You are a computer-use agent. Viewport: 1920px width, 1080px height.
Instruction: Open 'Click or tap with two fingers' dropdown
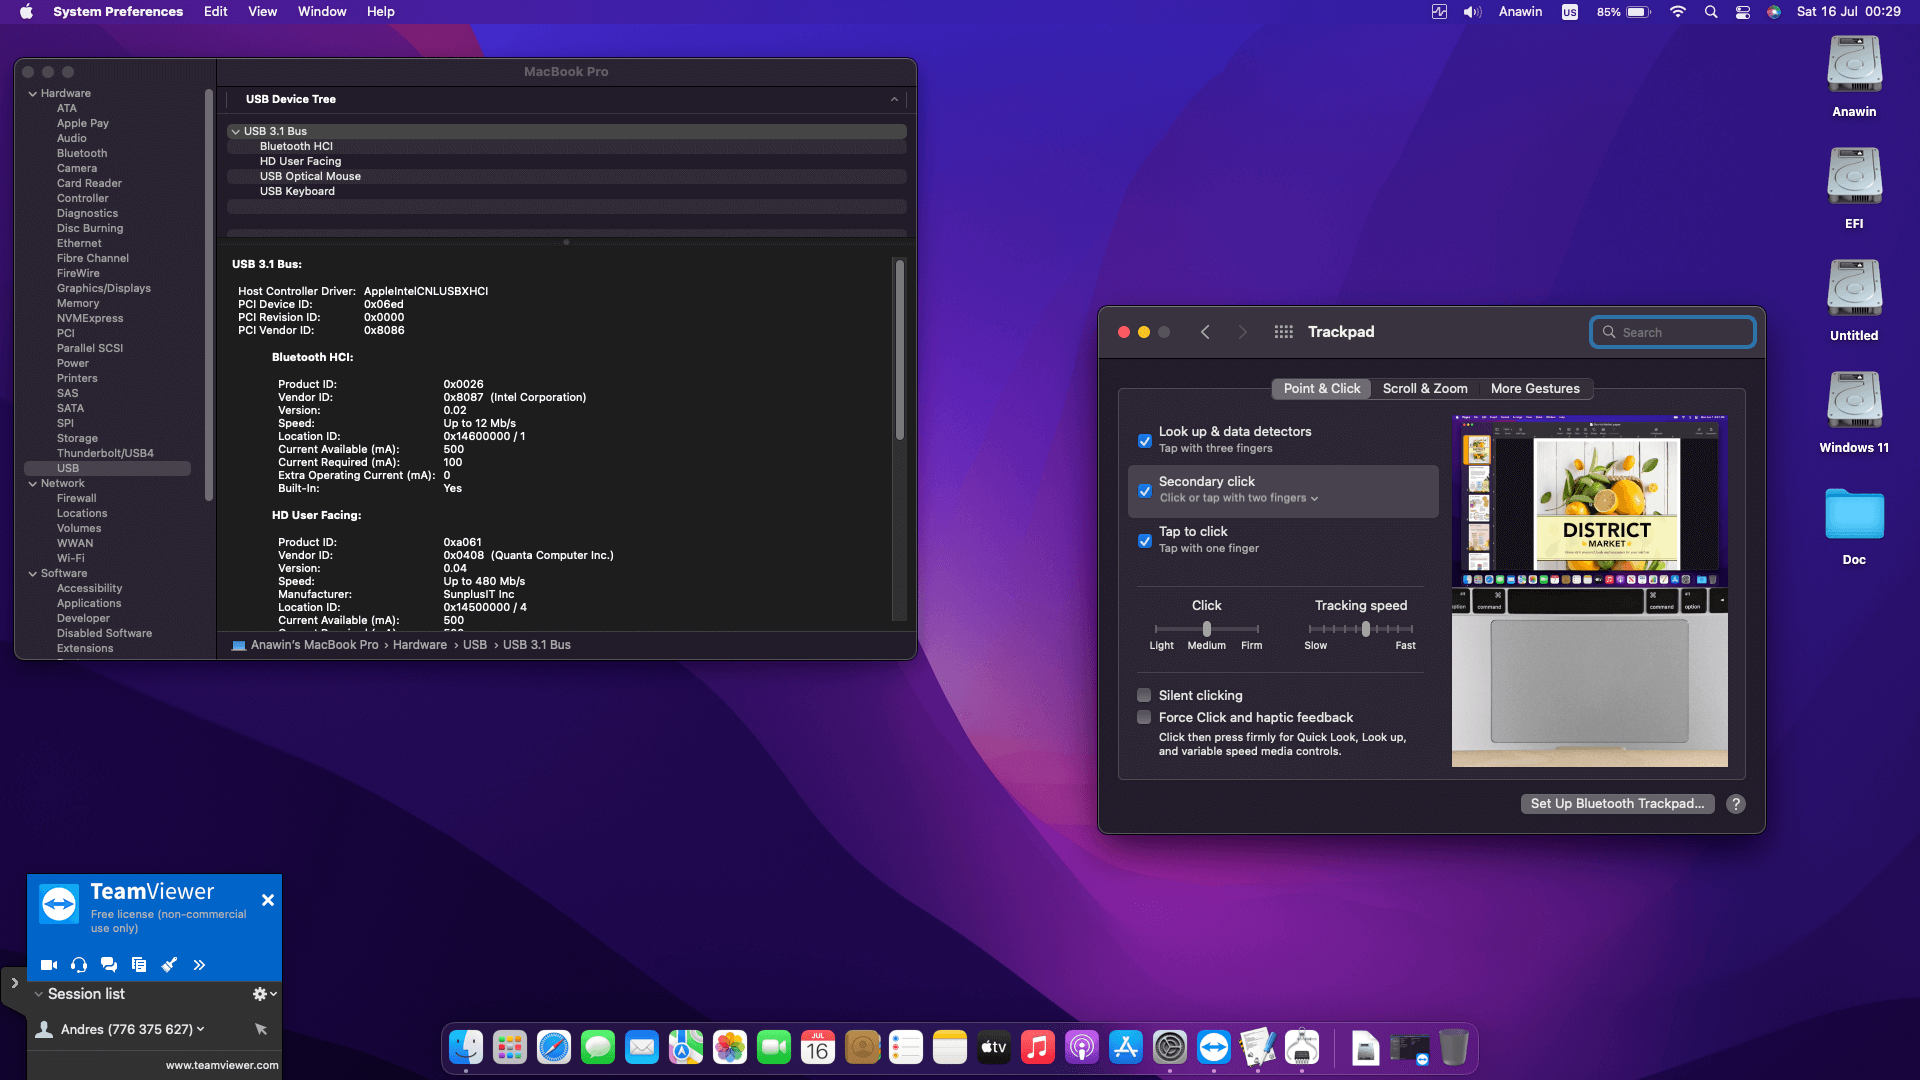click(1239, 498)
